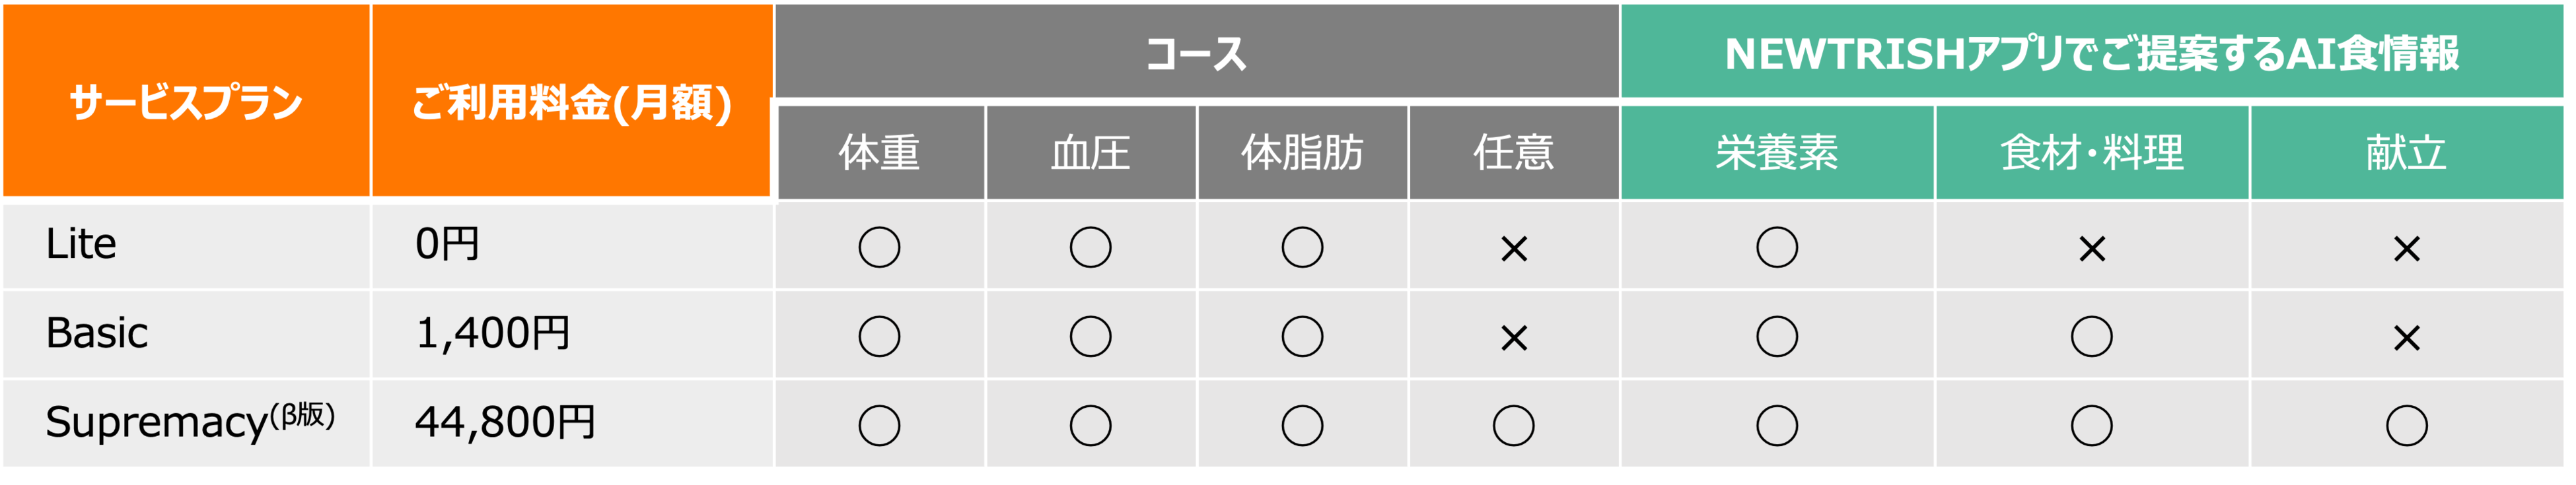Viewport: 2576px width, 485px height.
Task: Click the circle for Lite 栄養素
Action: (1777, 247)
